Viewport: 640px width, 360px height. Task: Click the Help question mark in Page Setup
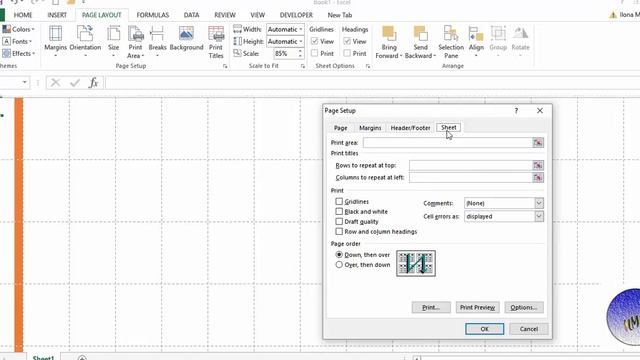[x=516, y=111]
